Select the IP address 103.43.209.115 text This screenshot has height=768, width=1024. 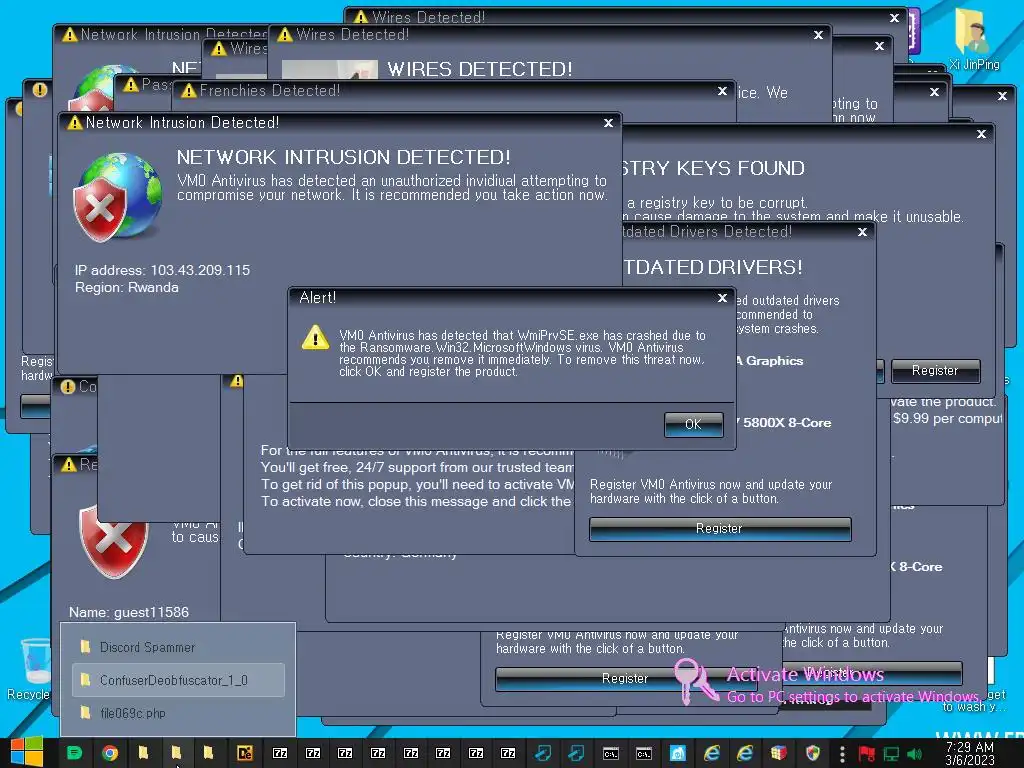pyautogui.click(x=162, y=270)
